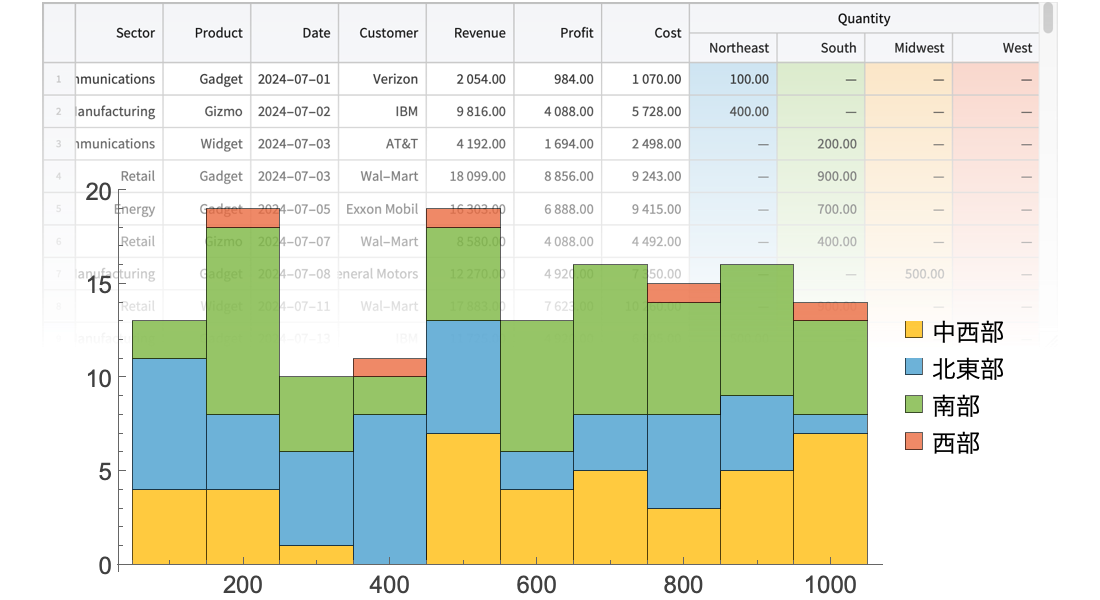Select row number 1 in the table
Screen dimensions: 1100x600
tap(59, 79)
